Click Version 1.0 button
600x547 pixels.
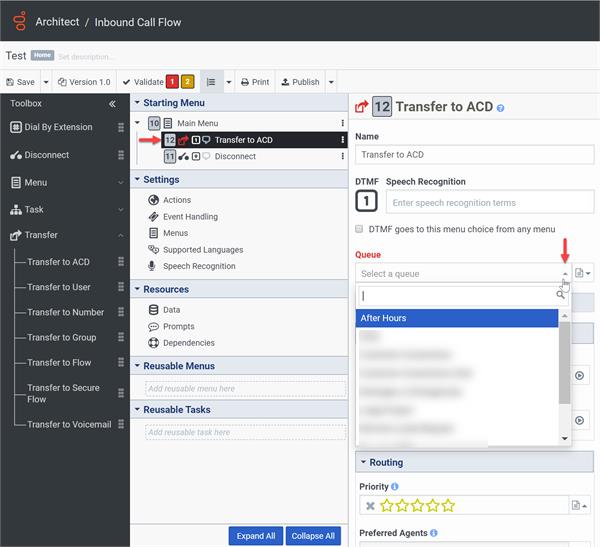pyautogui.click(x=84, y=82)
